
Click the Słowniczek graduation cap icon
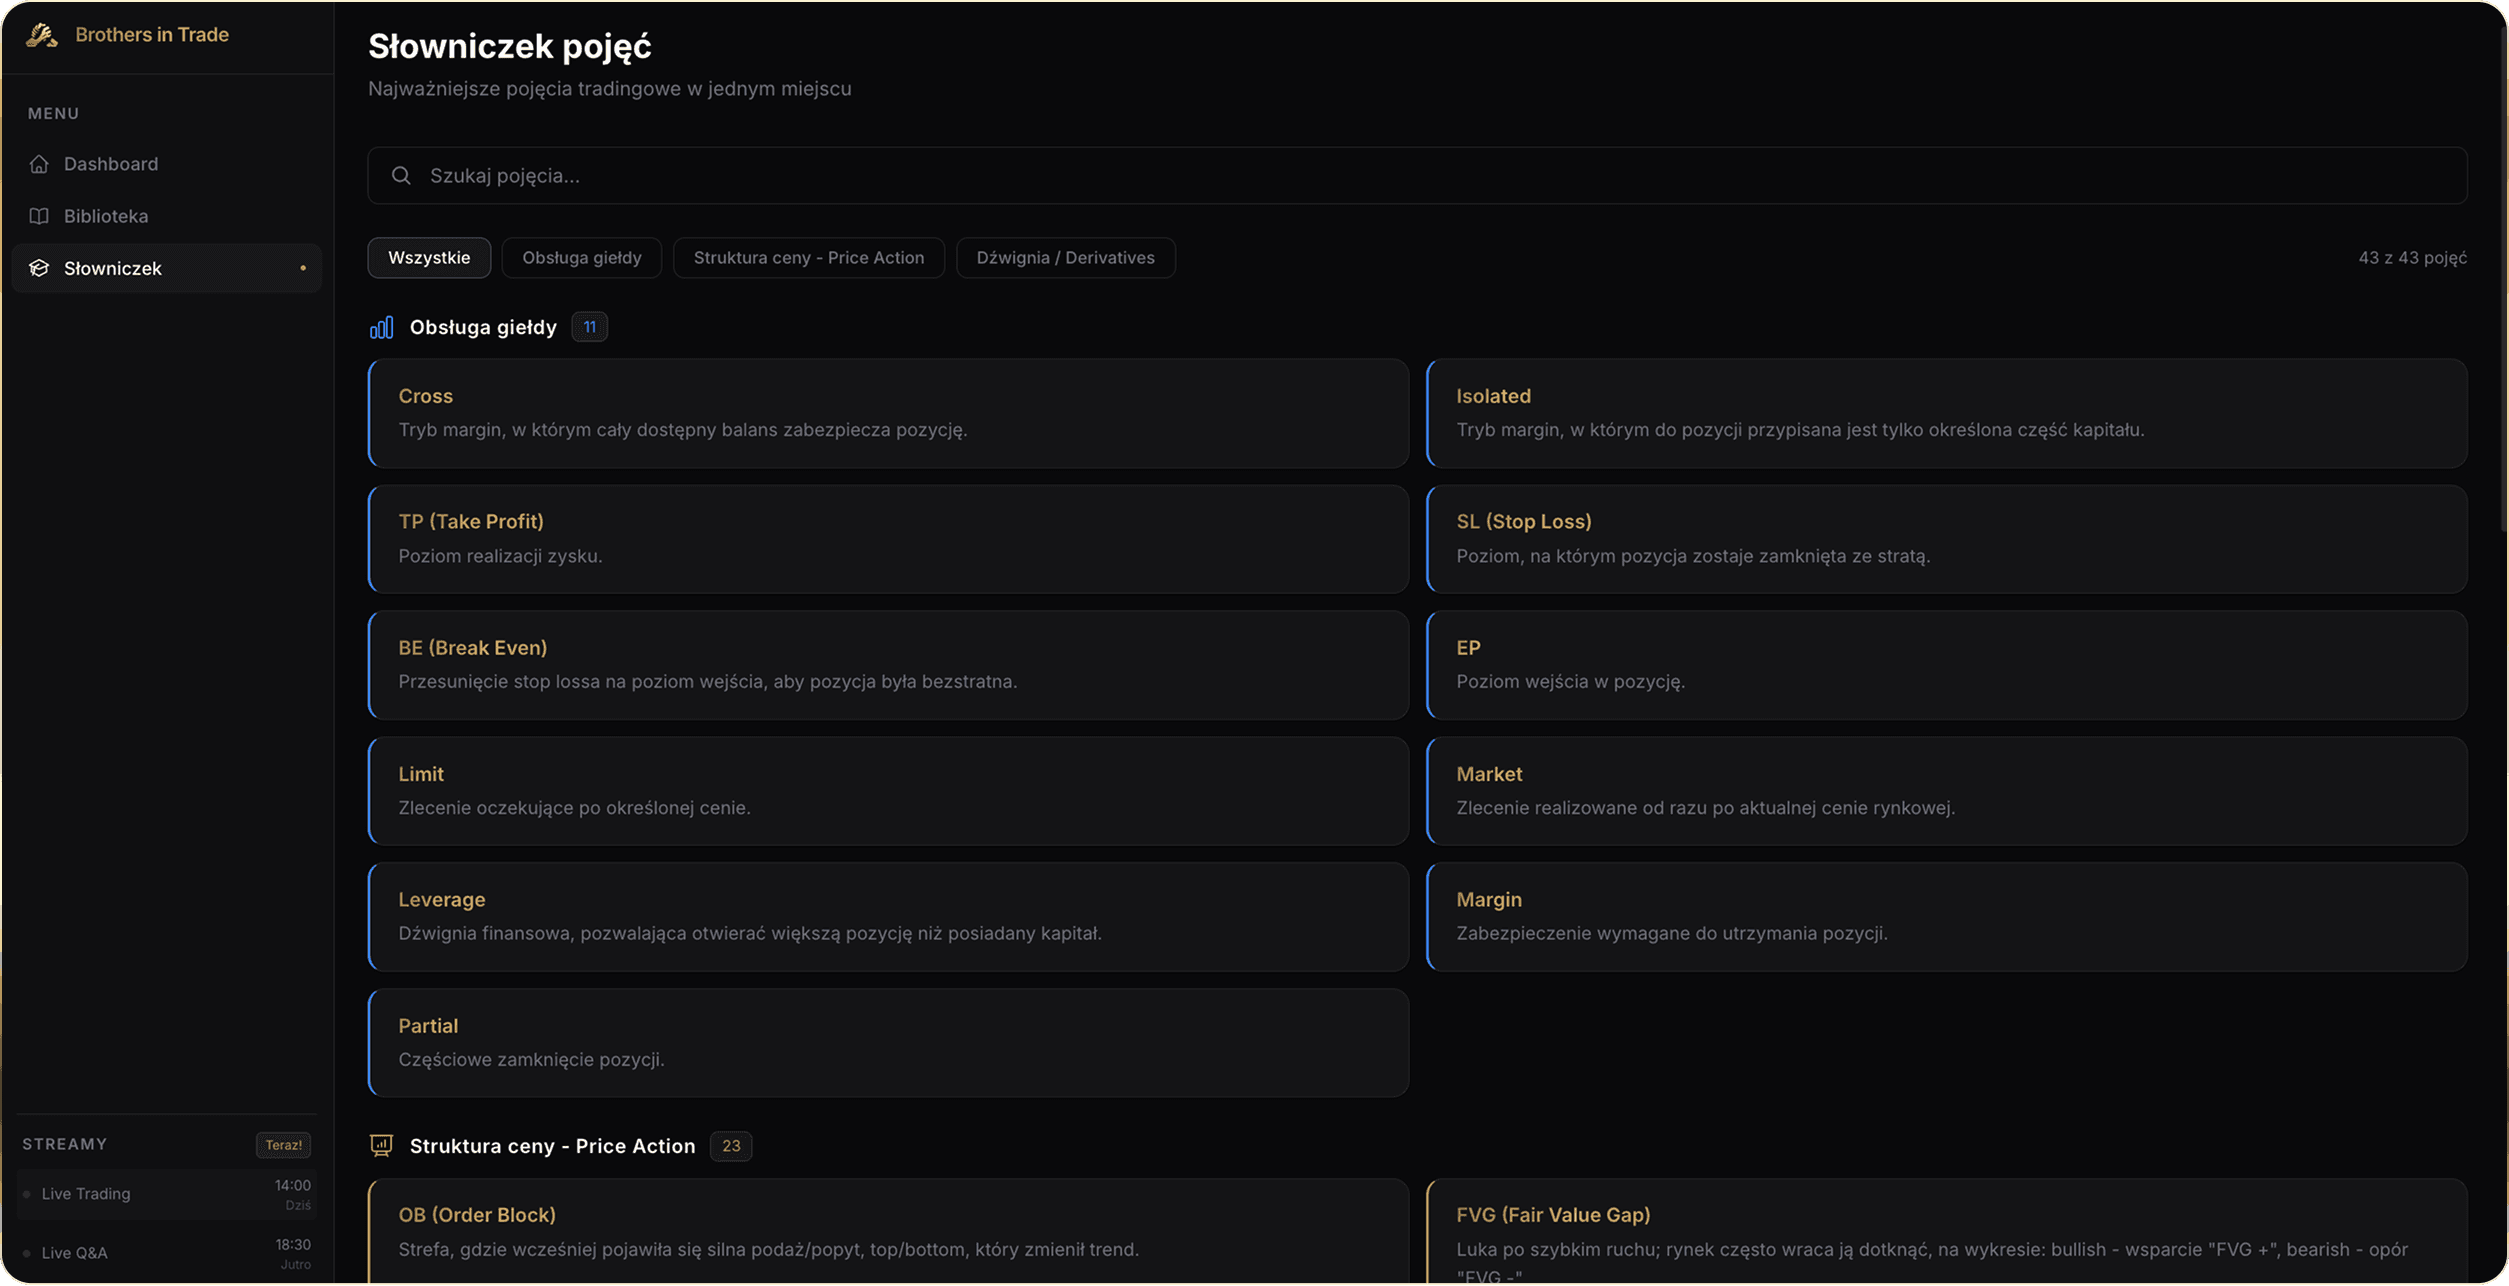tap(39, 268)
